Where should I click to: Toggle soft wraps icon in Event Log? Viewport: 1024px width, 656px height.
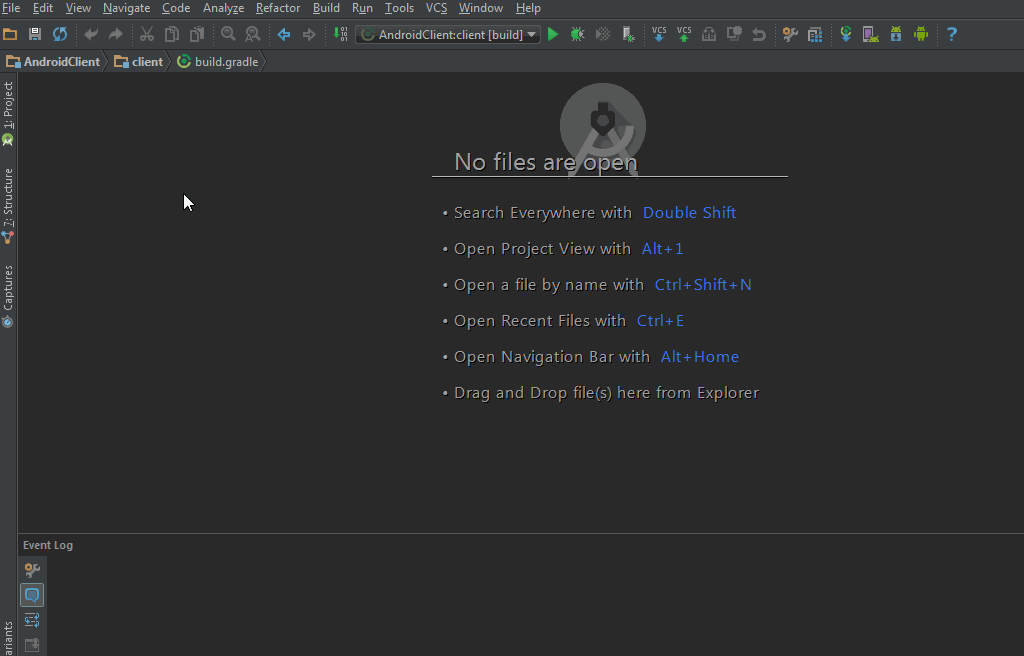point(32,620)
